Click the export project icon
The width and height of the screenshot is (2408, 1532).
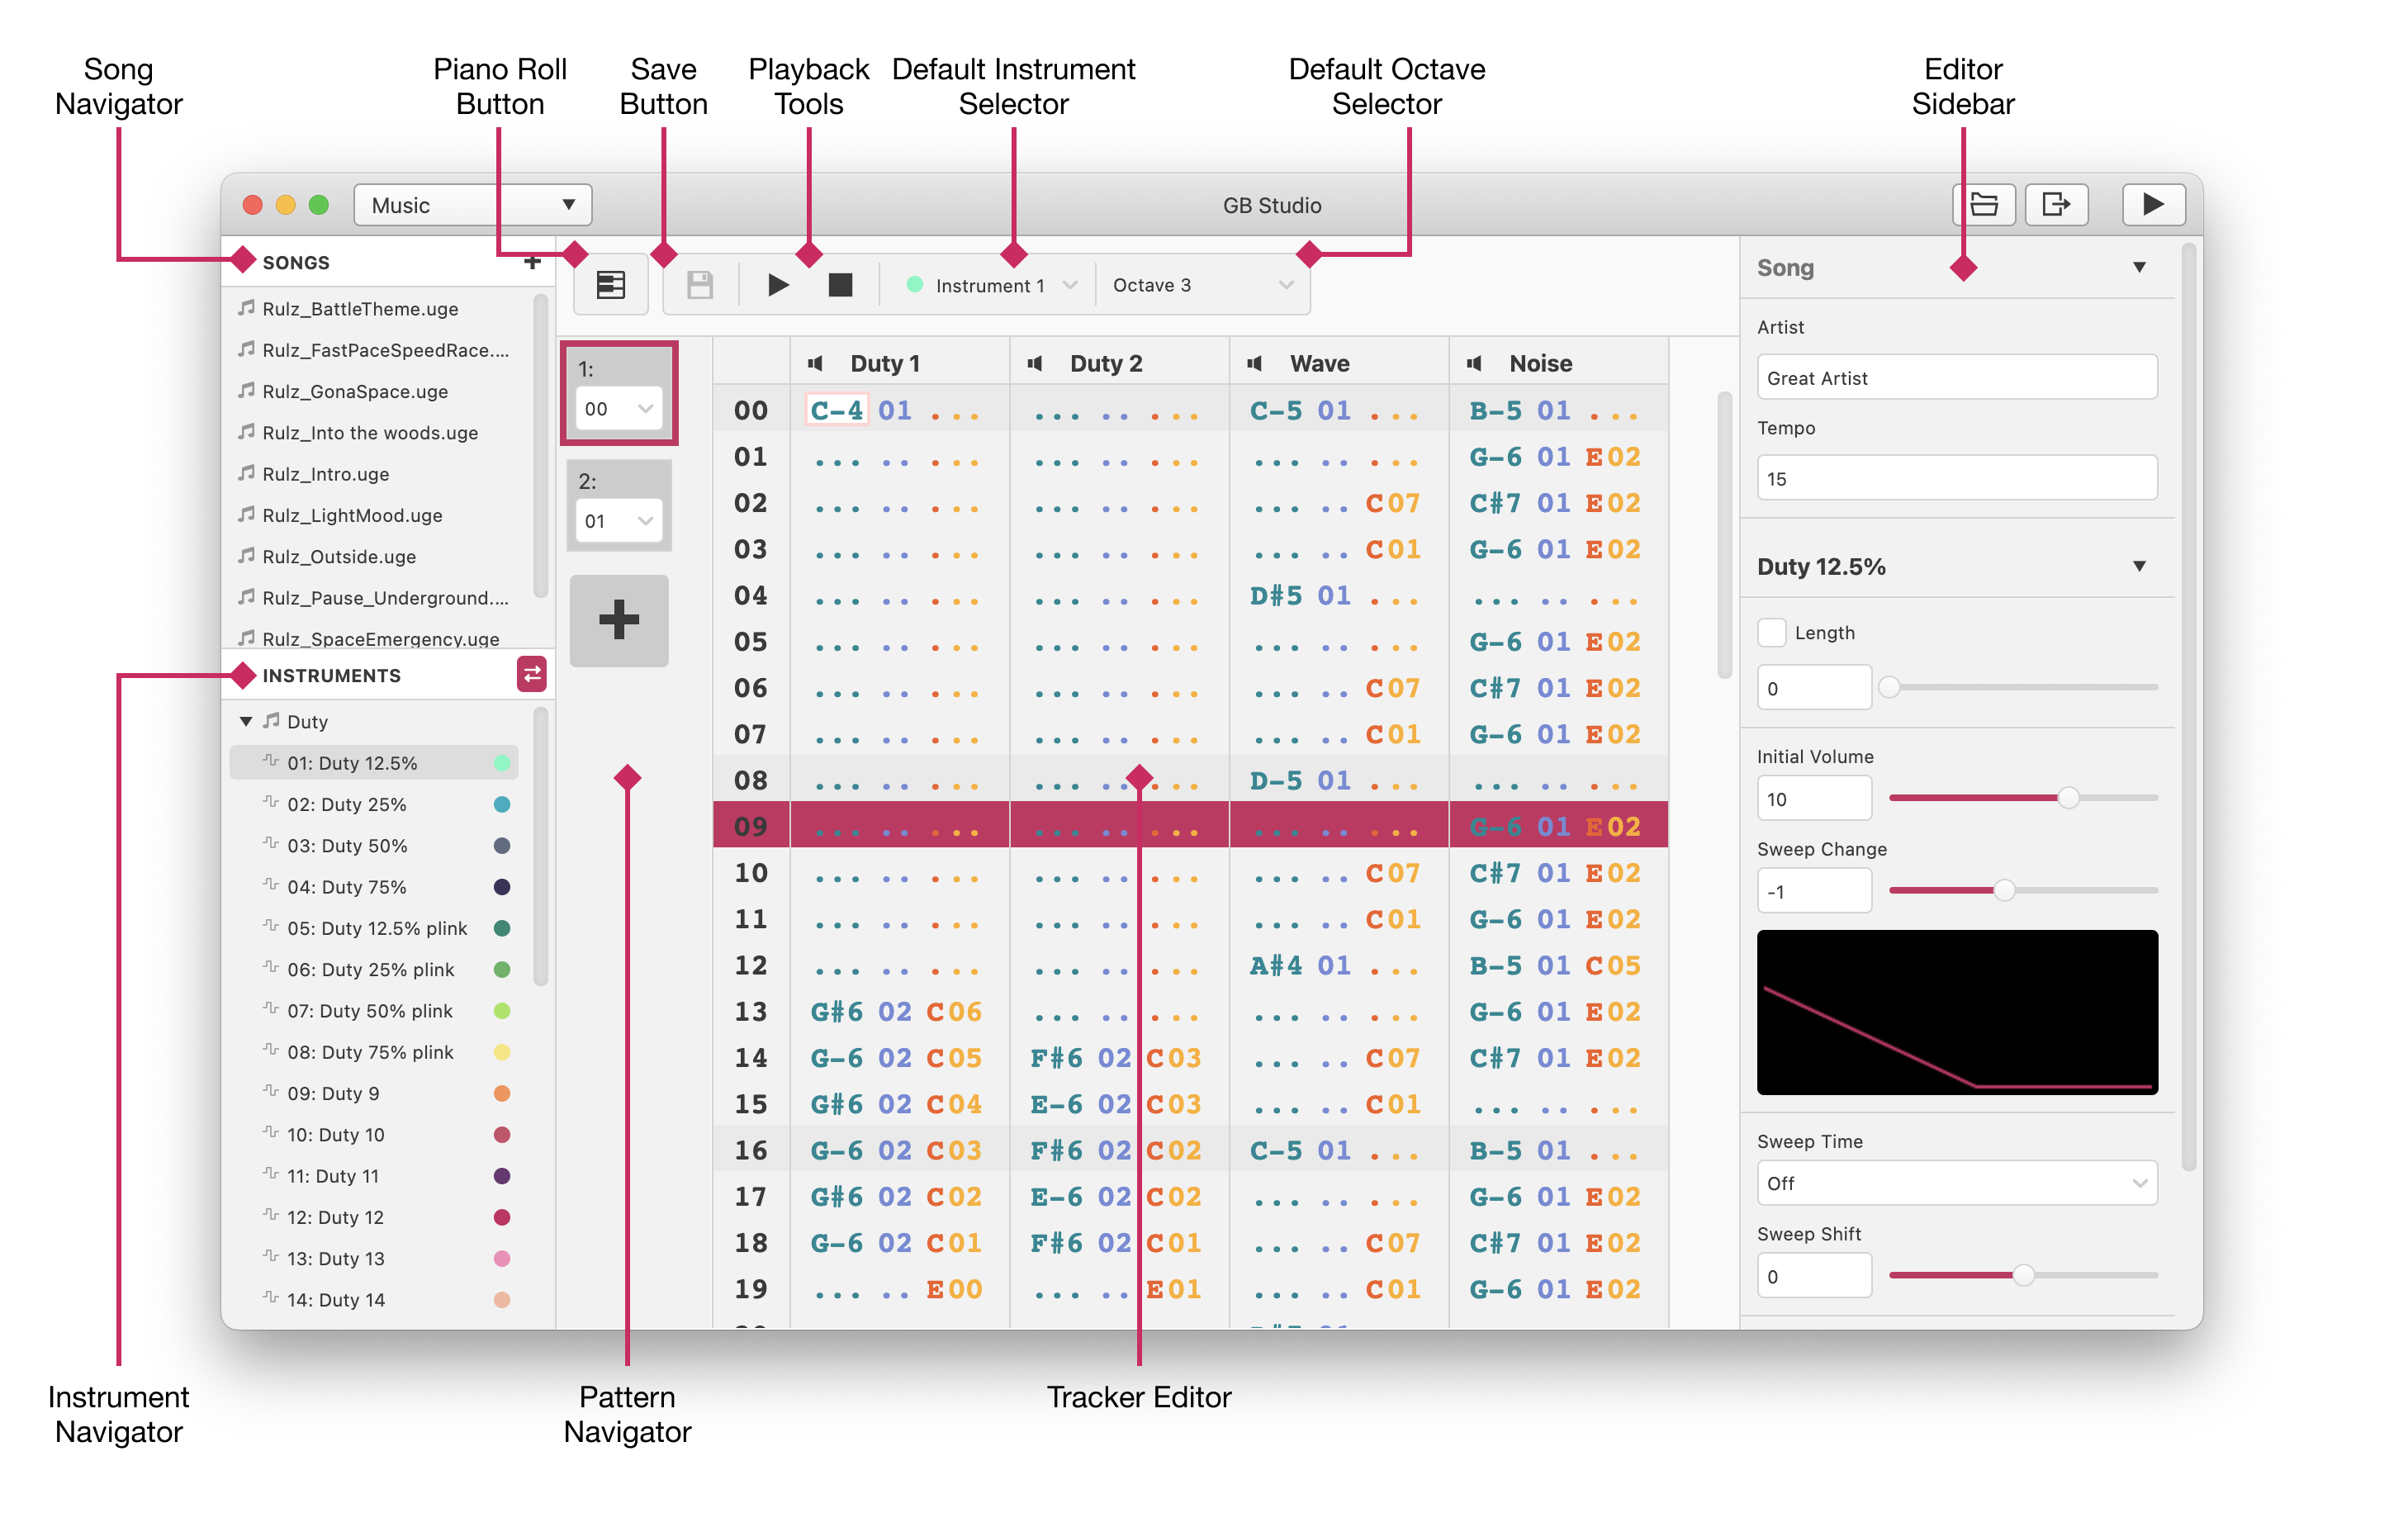[2055, 205]
